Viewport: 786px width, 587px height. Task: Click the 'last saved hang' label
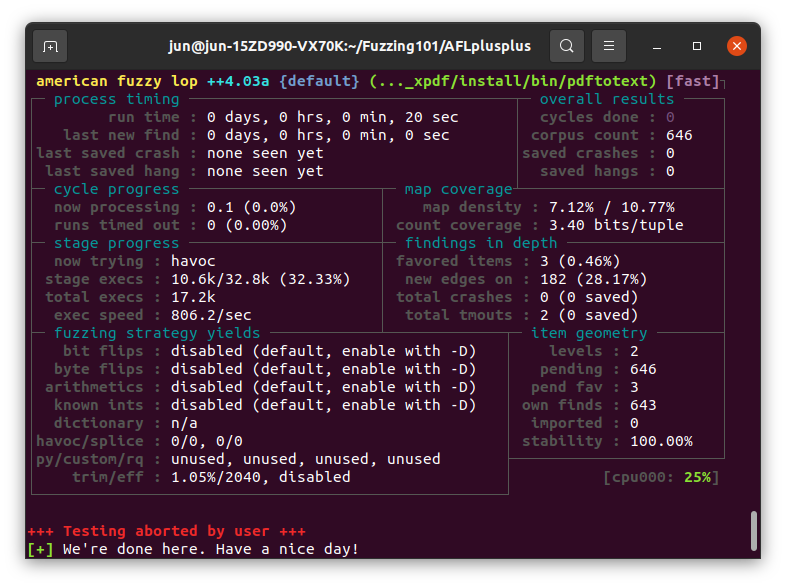click(112, 171)
